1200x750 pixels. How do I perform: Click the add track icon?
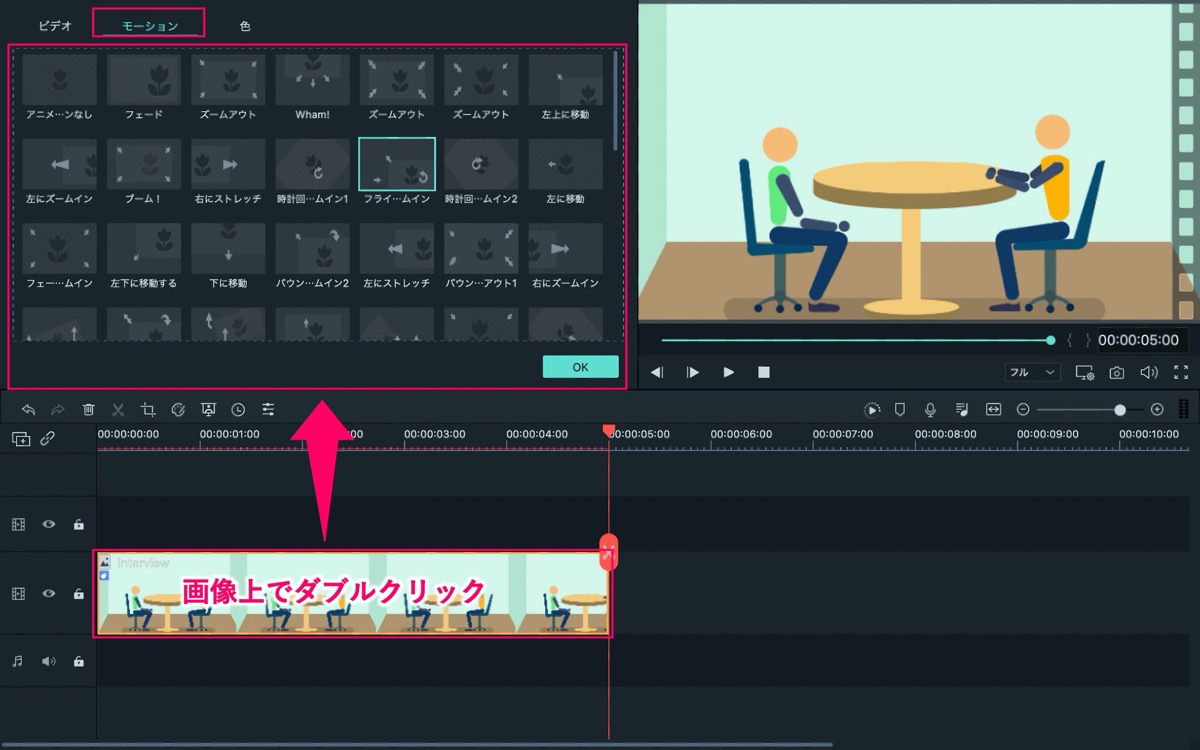21,438
